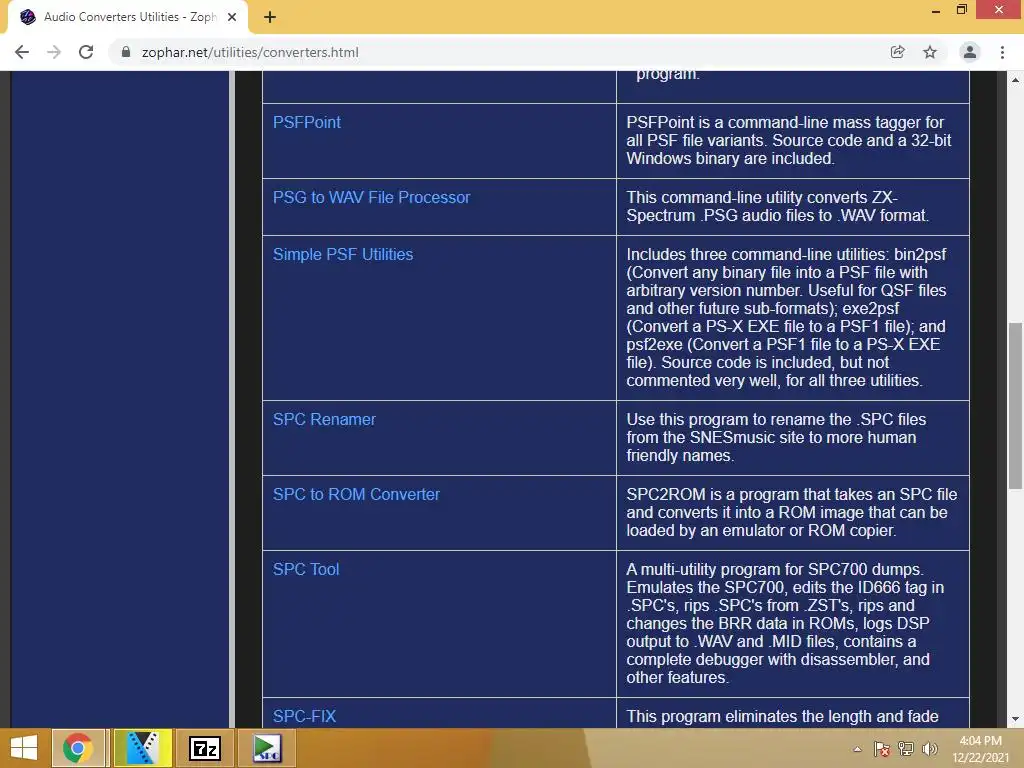Minimize the Chrome window
The height and width of the screenshot is (768, 1024).
[x=936, y=10]
